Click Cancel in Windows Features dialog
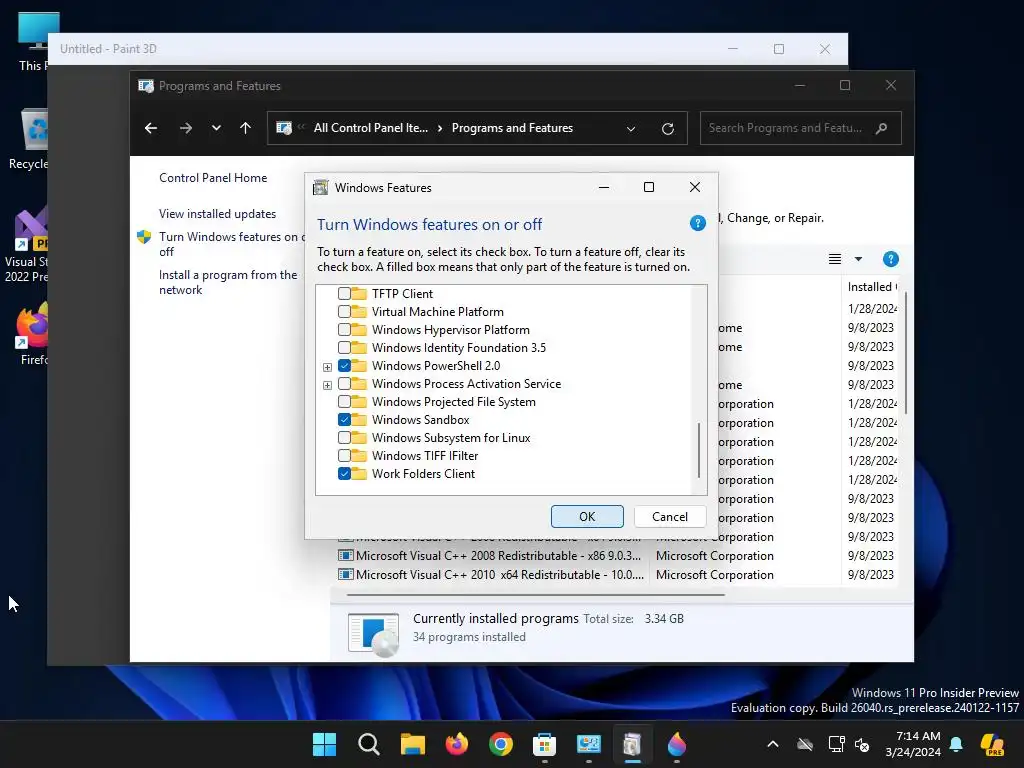The image size is (1024, 768). [x=670, y=517]
